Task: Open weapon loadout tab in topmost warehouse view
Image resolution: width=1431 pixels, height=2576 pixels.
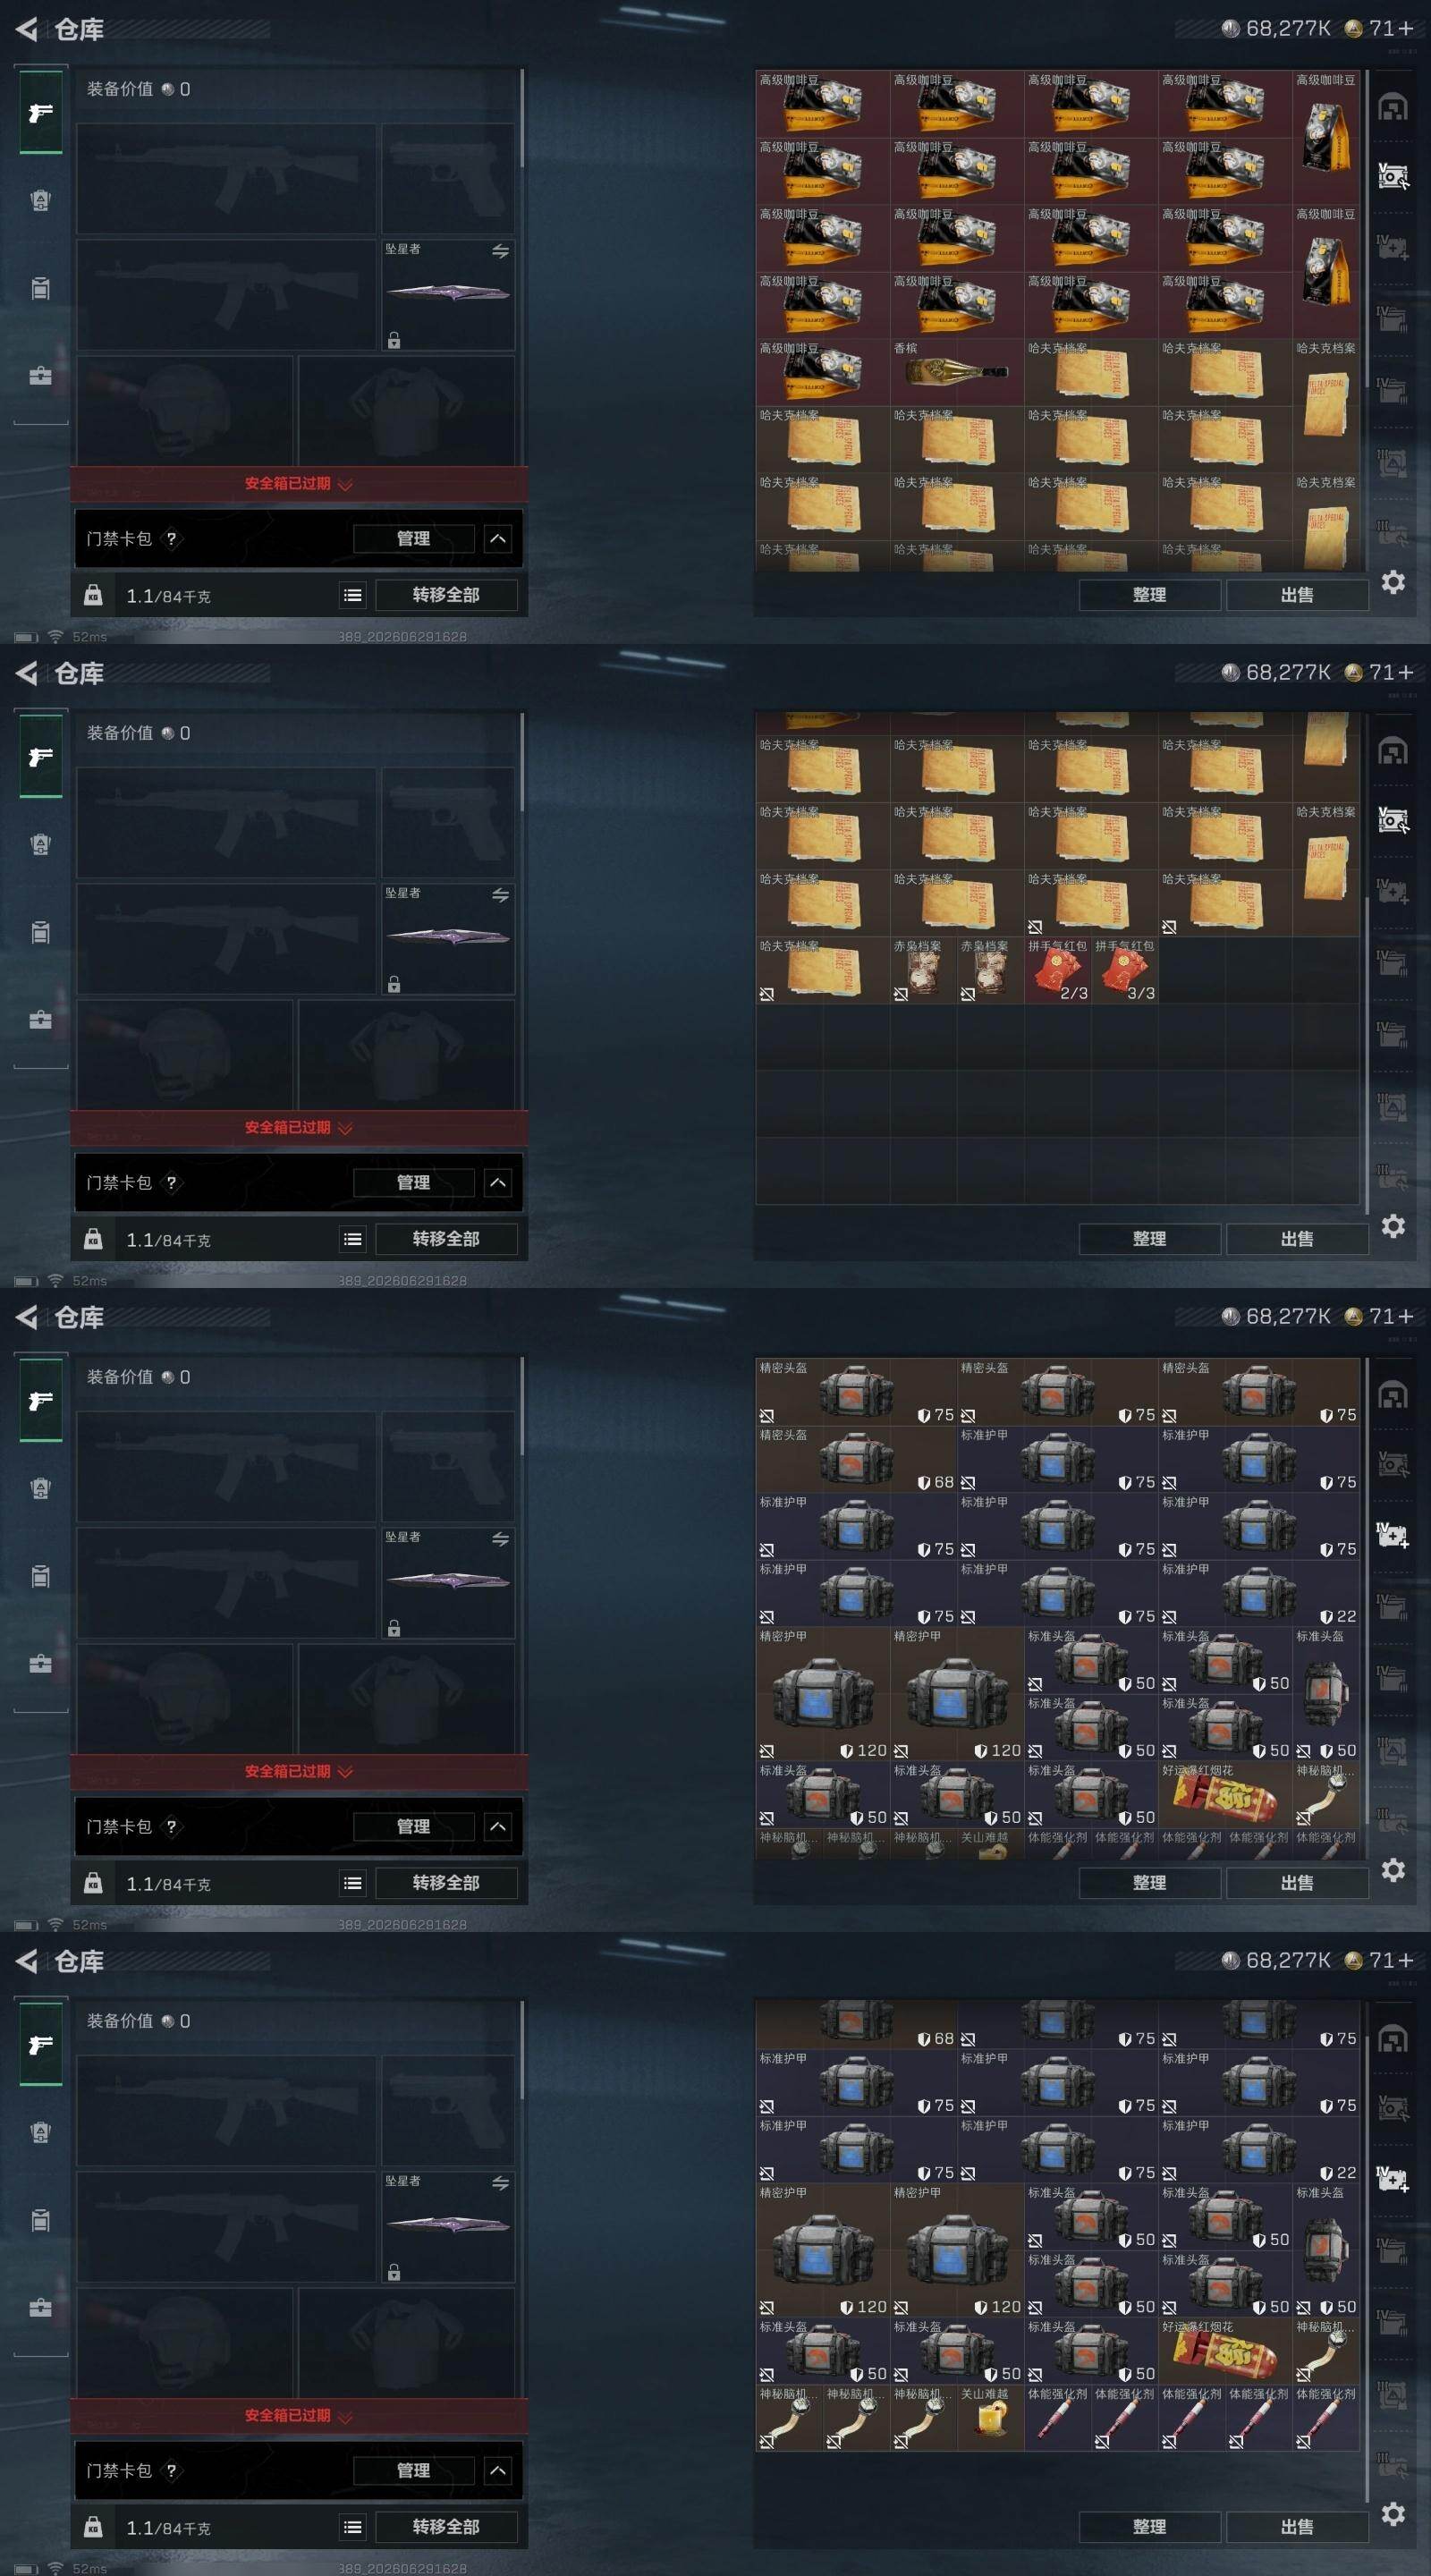Action: (41, 112)
